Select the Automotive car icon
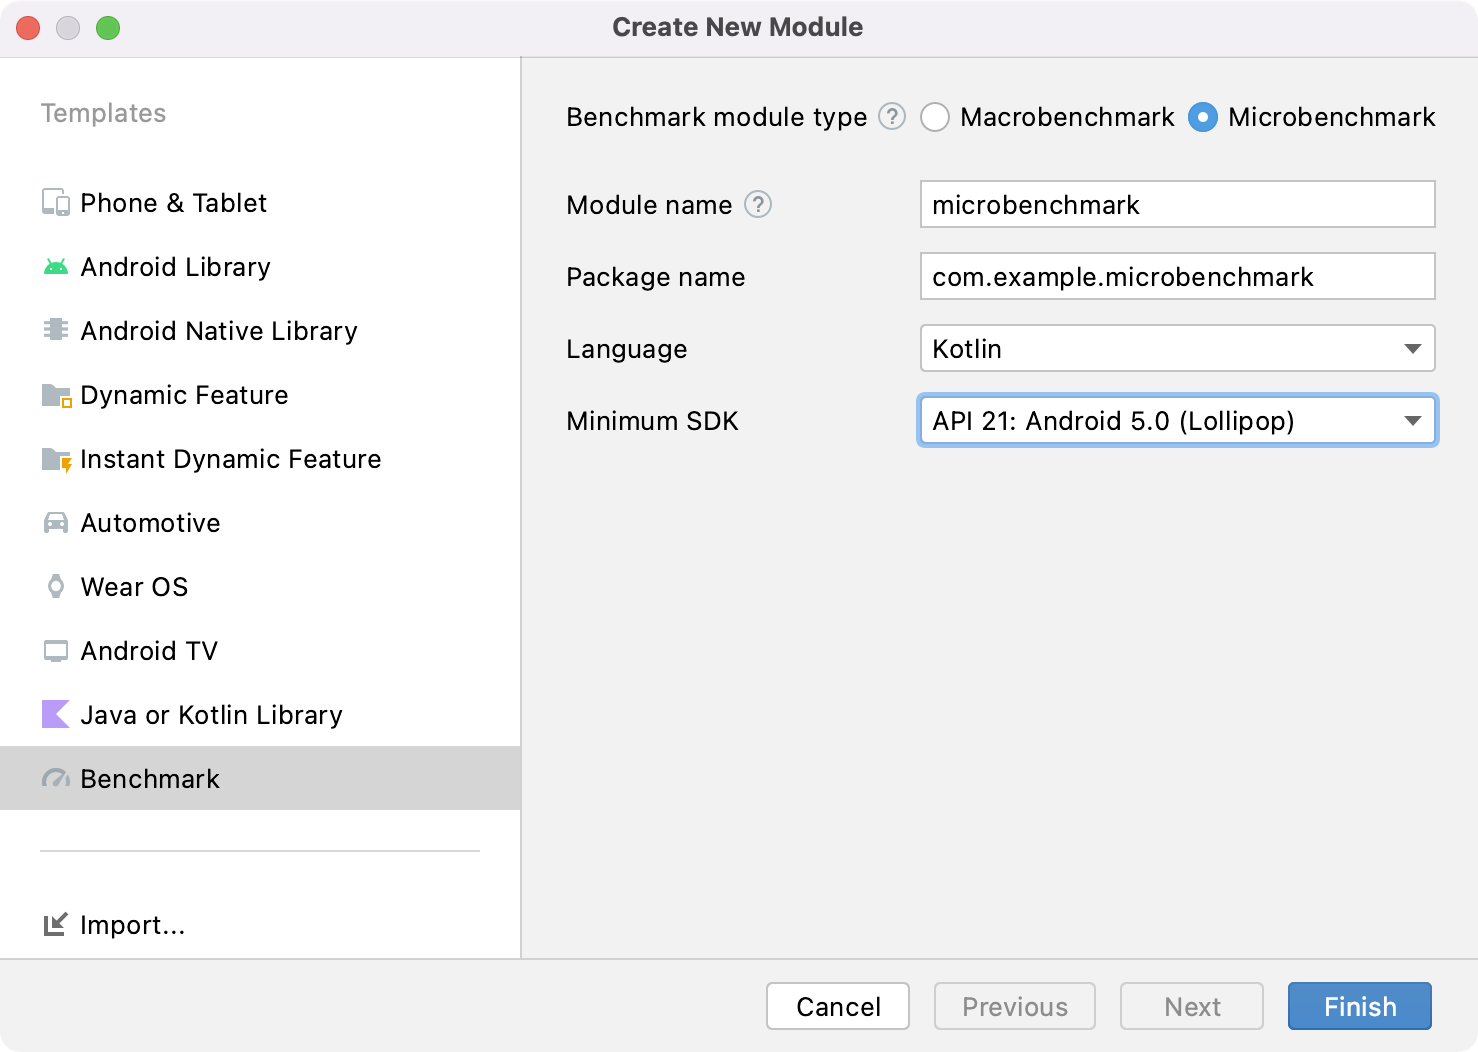This screenshot has height=1052, width=1478. pyautogui.click(x=56, y=523)
